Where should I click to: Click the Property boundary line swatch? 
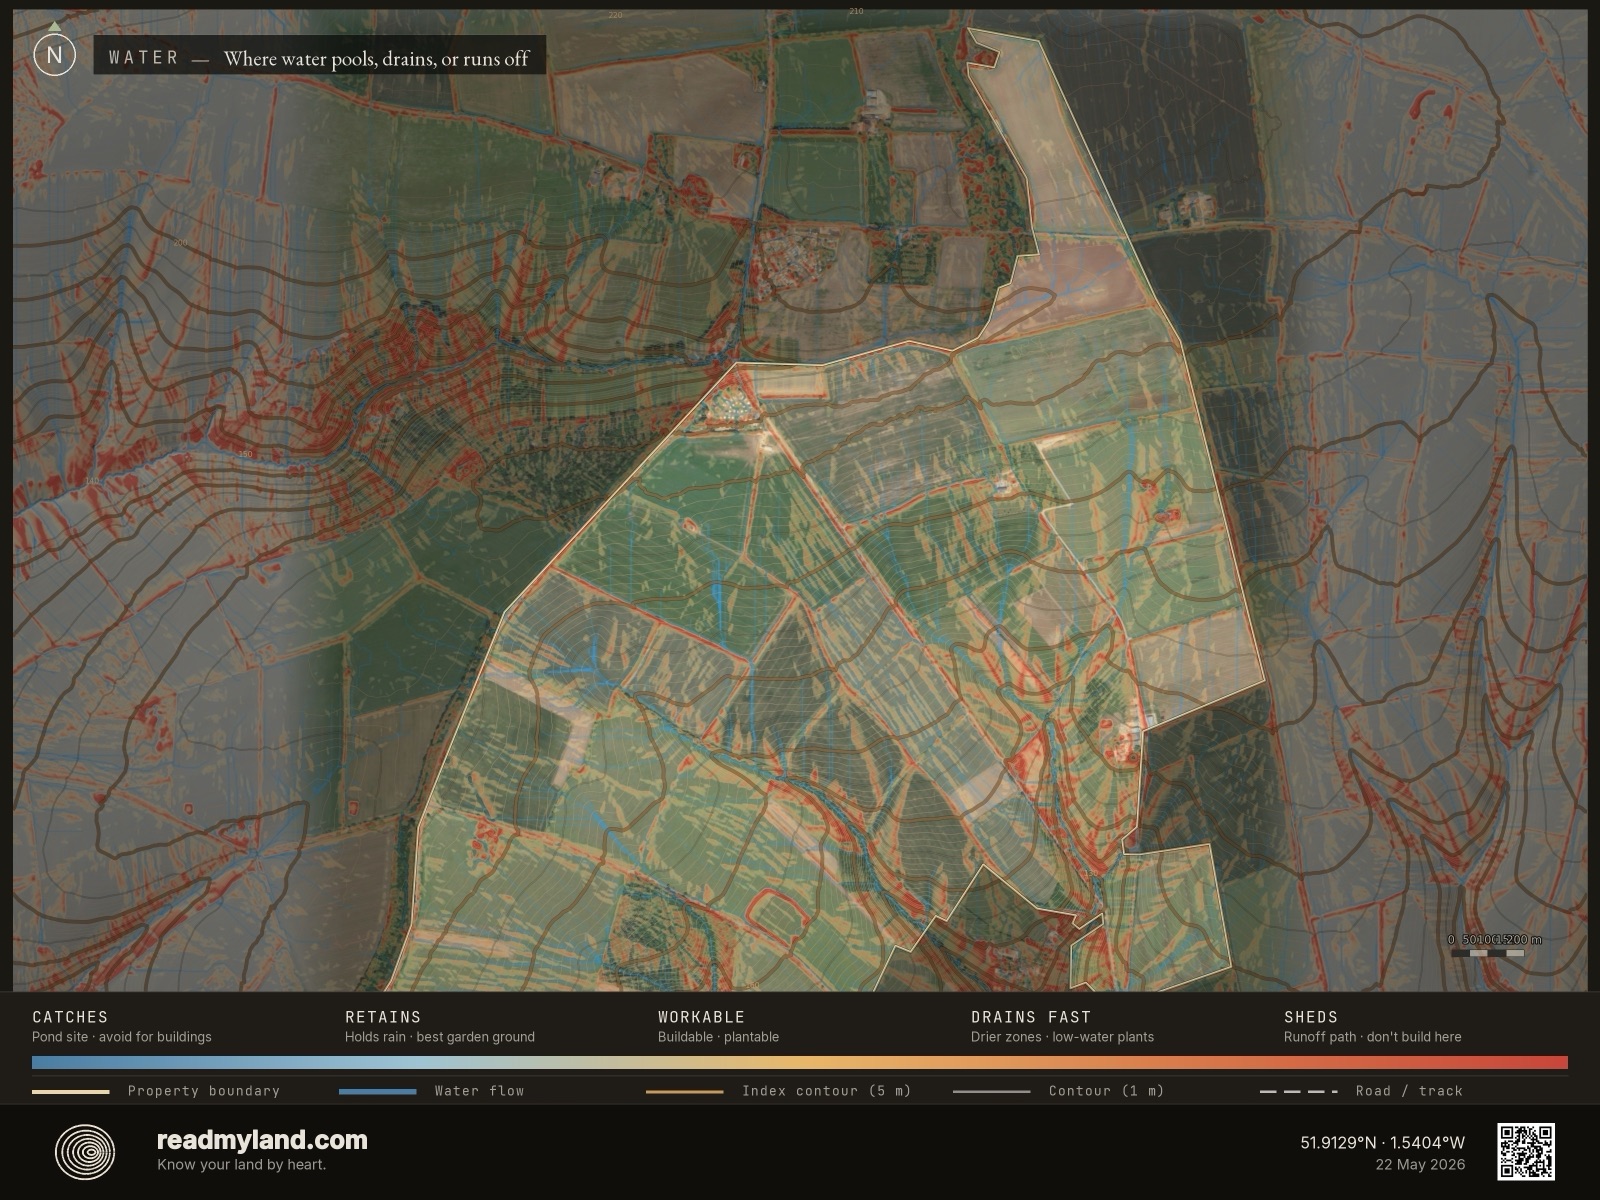pyautogui.click(x=70, y=1091)
